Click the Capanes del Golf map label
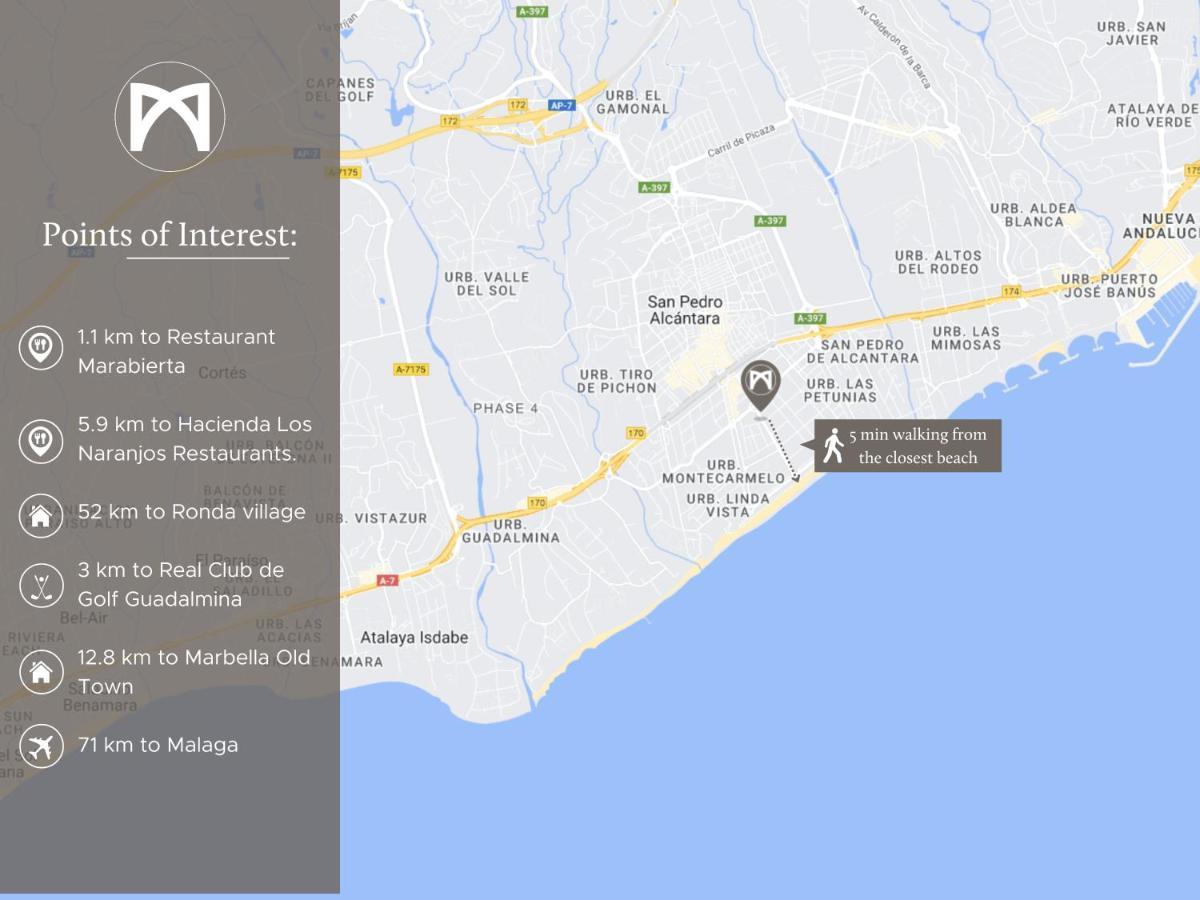1200x900 pixels. (340, 90)
